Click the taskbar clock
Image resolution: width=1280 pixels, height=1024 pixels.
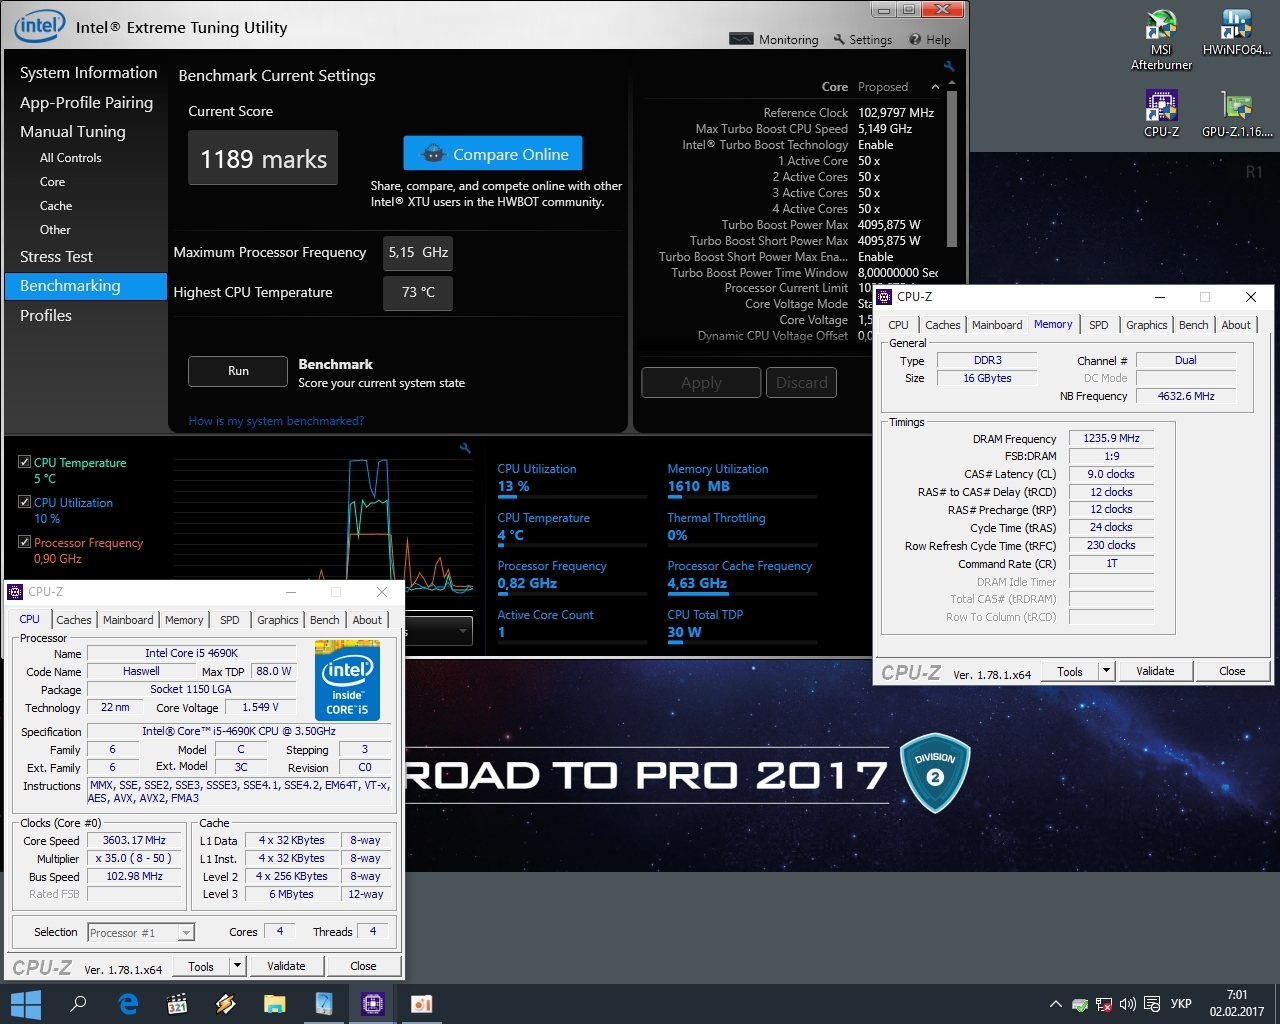(x=1237, y=1004)
